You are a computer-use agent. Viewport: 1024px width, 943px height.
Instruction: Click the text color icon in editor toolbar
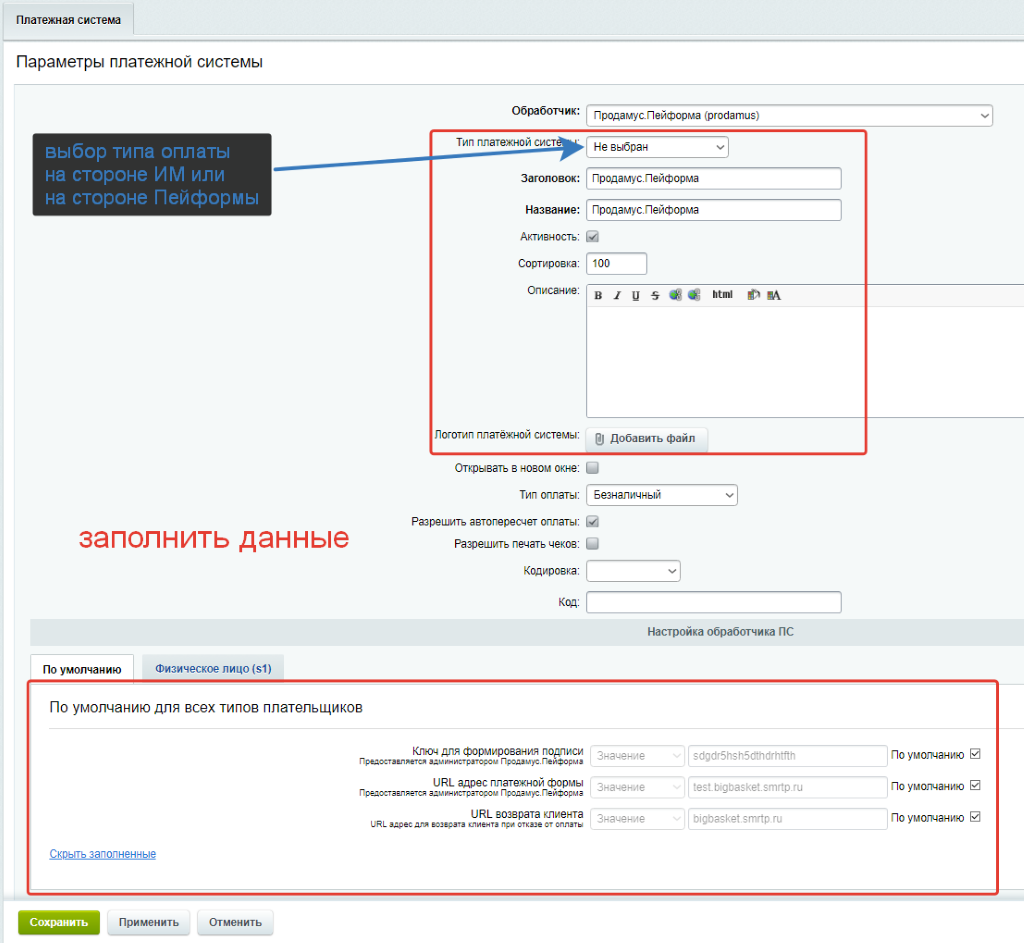tap(754, 295)
